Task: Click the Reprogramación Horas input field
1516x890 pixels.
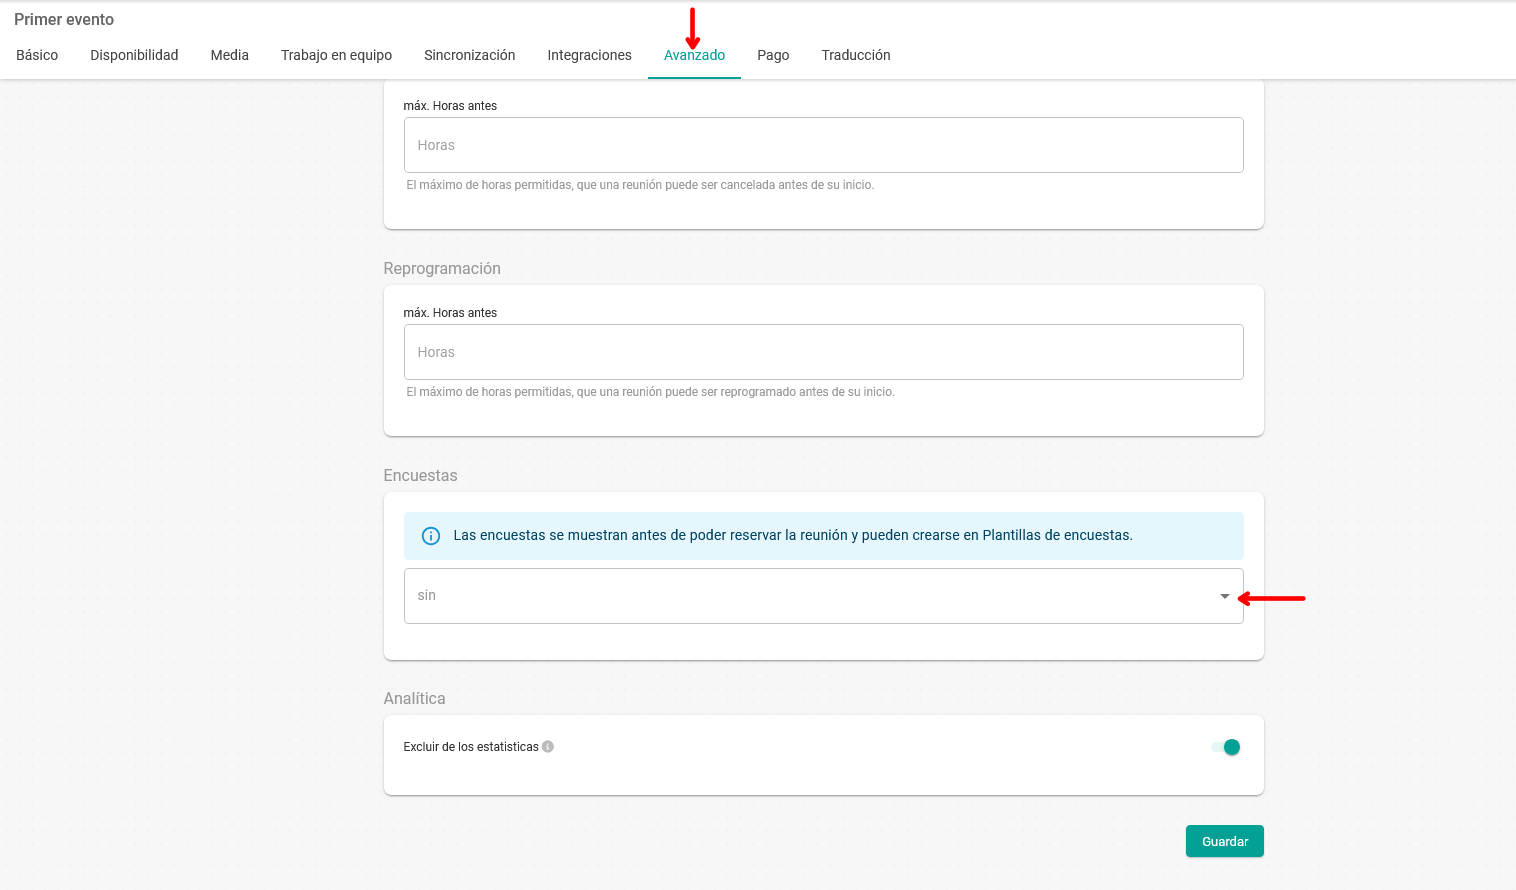Action: 823,352
